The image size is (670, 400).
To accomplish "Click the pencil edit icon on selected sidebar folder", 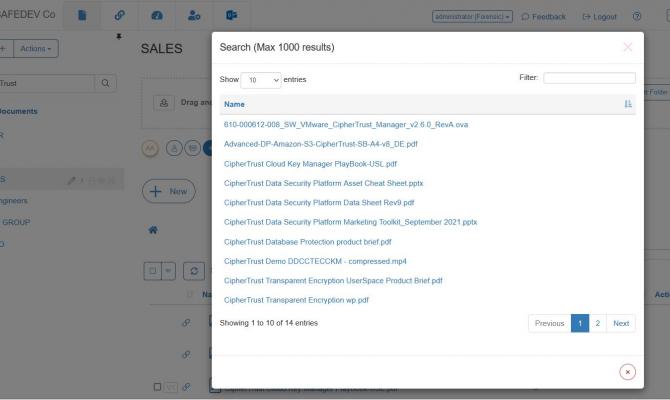I will (71, 181).
